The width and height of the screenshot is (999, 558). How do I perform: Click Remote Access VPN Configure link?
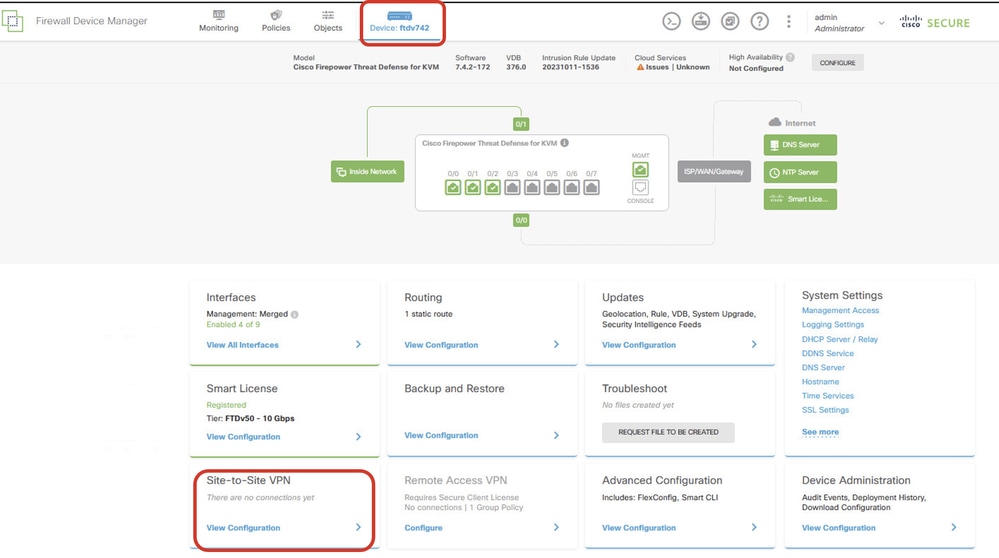click(423, 527)
